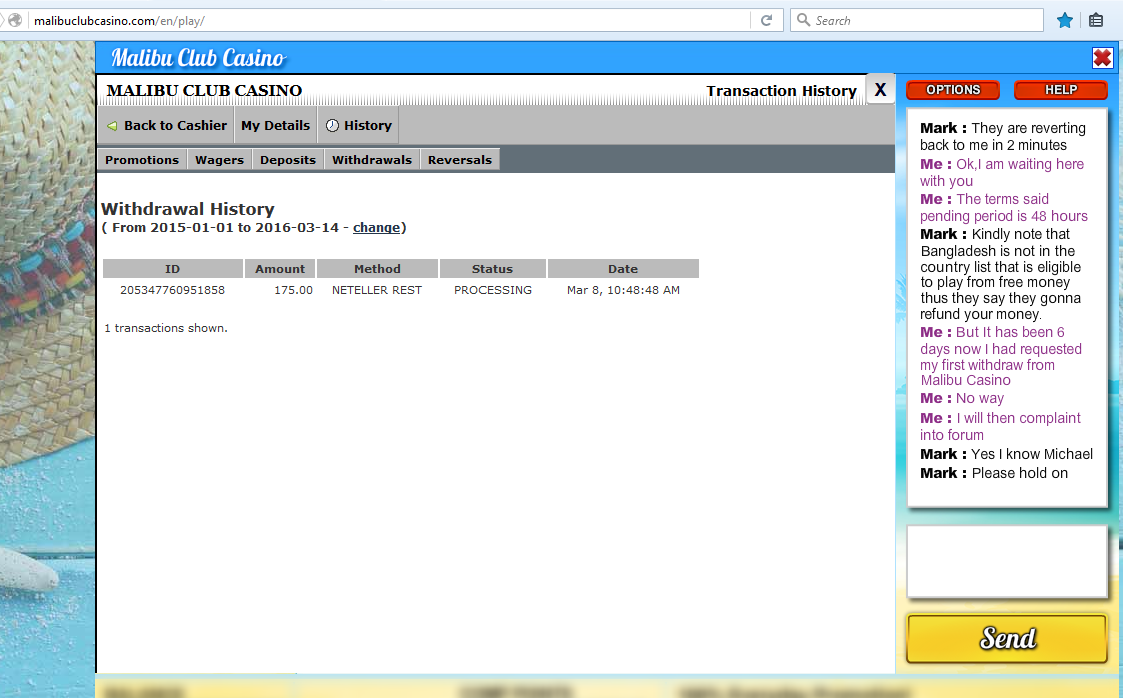The height and width of the screenshot is (698, 1123).
Task: Click the Status column header
Action: (493, 268)
